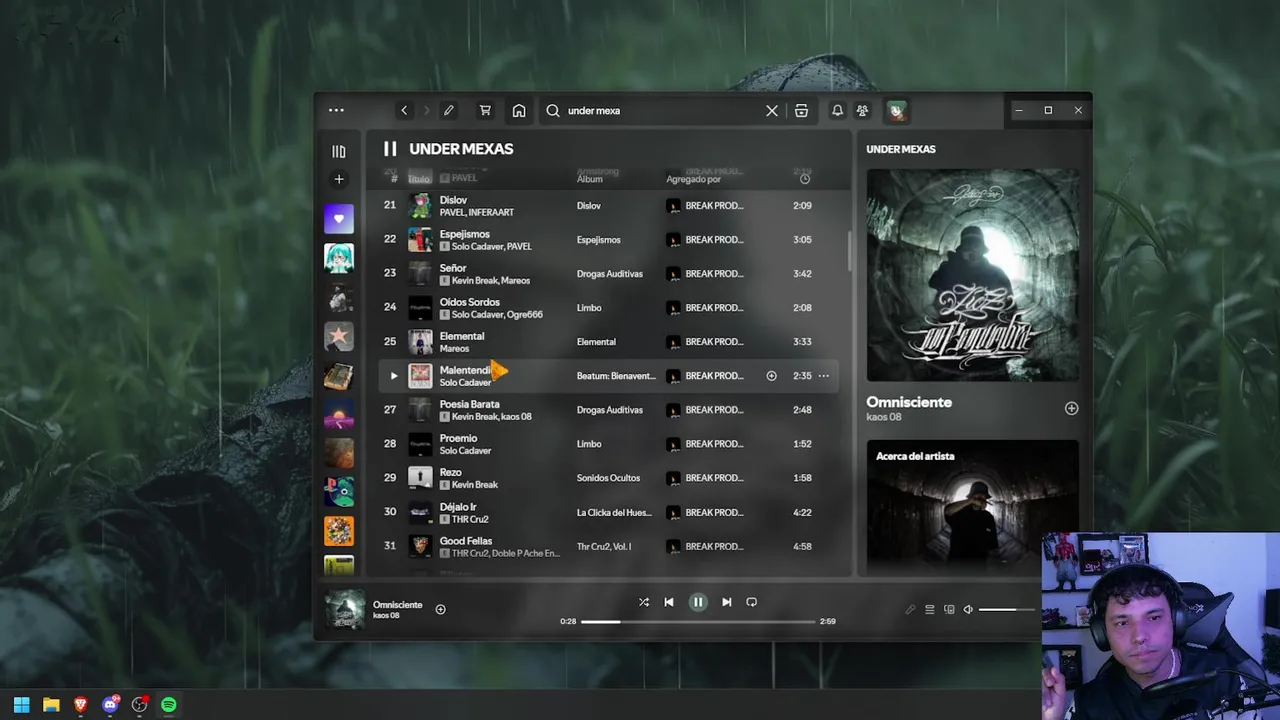Open the shopping cart marketplace icon

[x=485, y=111]
